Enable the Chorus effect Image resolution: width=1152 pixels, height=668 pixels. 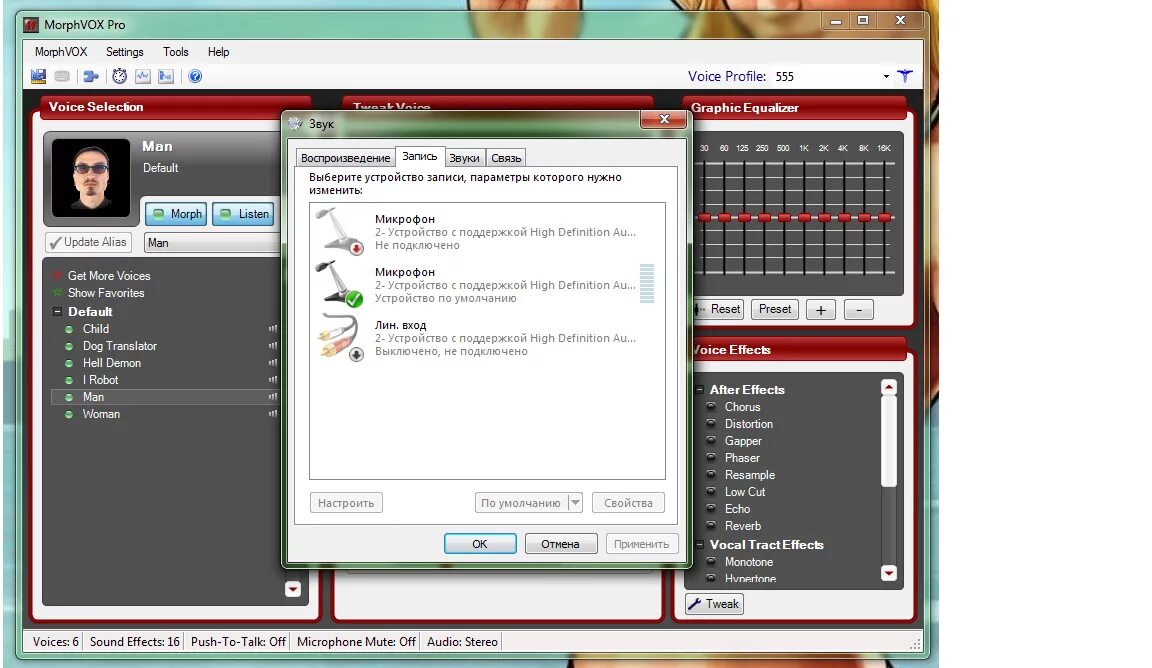pos(711,406)
